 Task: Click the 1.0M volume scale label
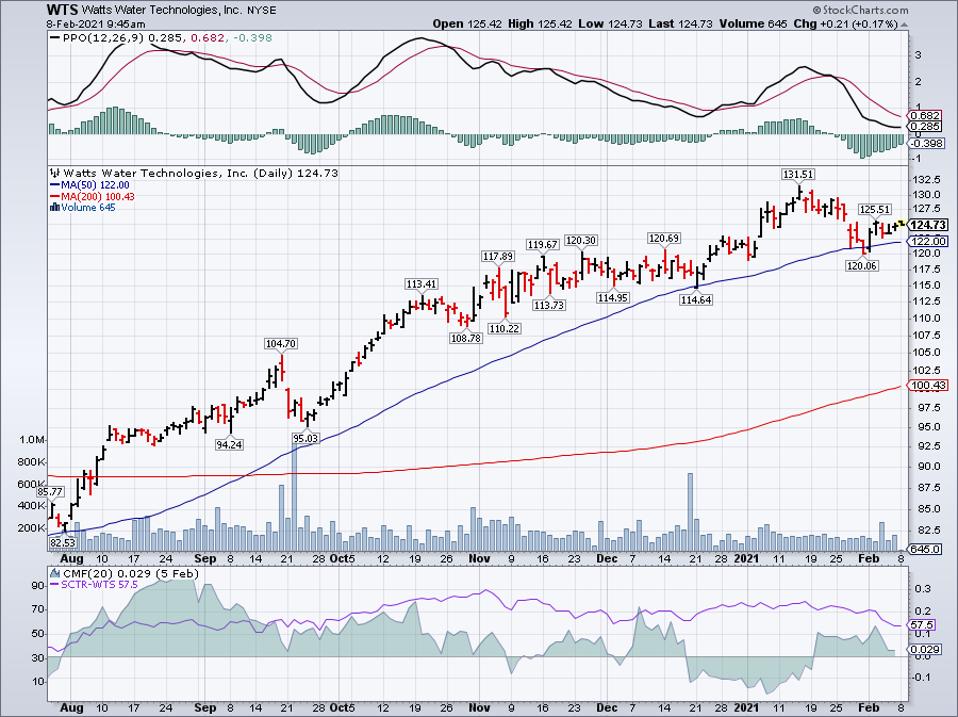32,440
